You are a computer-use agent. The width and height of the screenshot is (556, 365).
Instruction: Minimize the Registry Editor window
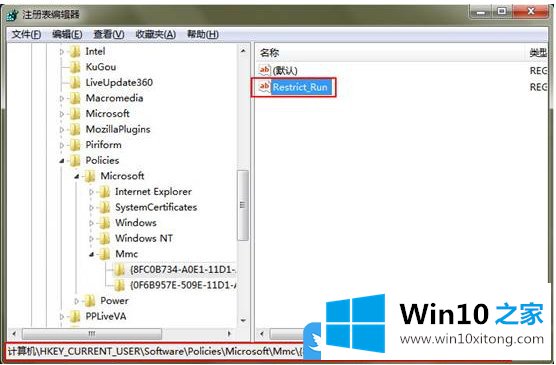pyautogui.click(x=481, y=12)
